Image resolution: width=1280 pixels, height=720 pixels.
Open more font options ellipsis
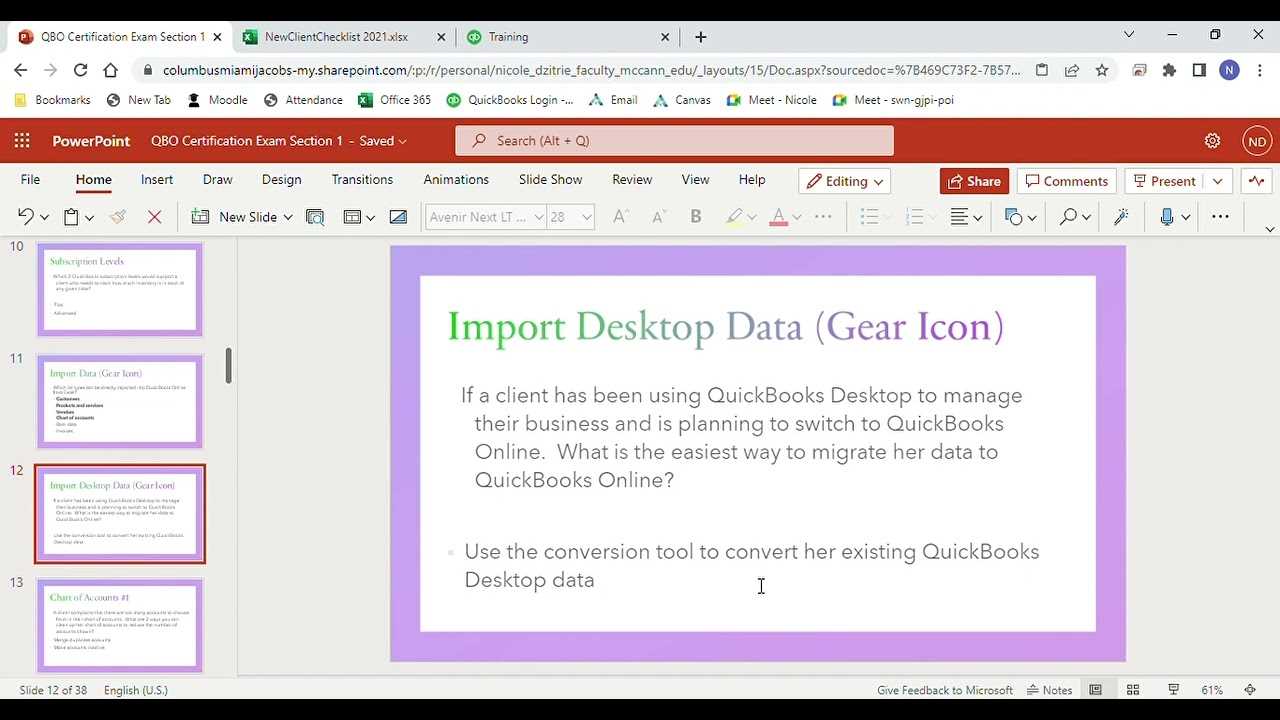[823, 217]
